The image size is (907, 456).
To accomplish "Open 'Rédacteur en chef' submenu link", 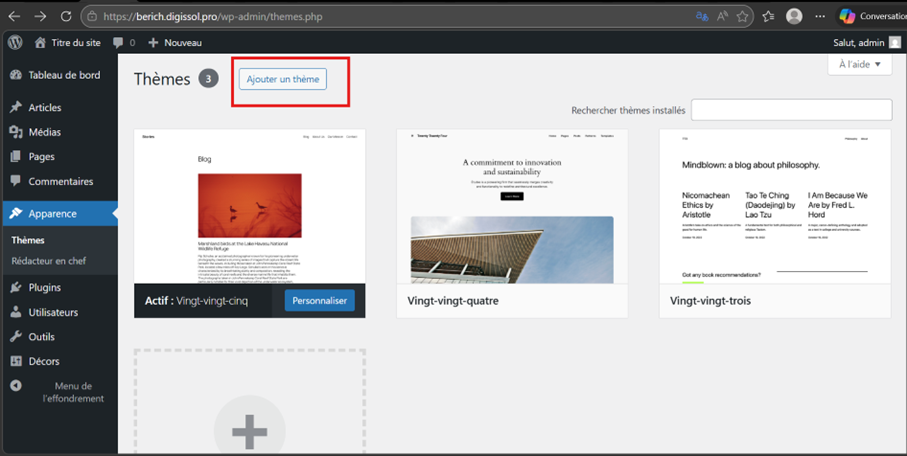I will (48, 261).
